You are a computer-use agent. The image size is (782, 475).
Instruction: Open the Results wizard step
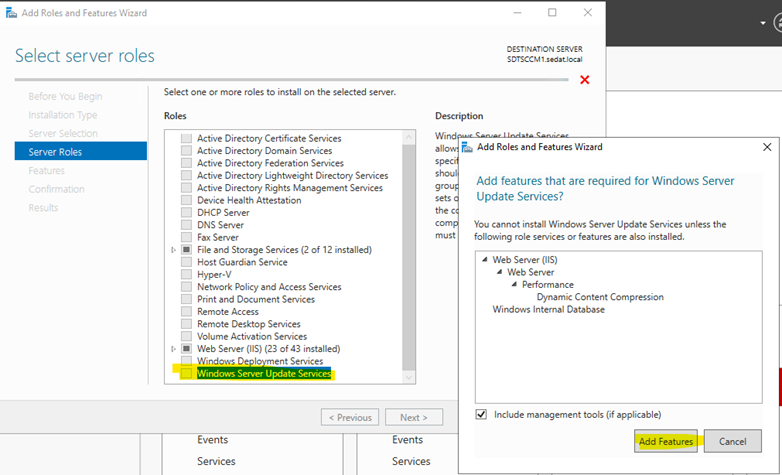43,208
